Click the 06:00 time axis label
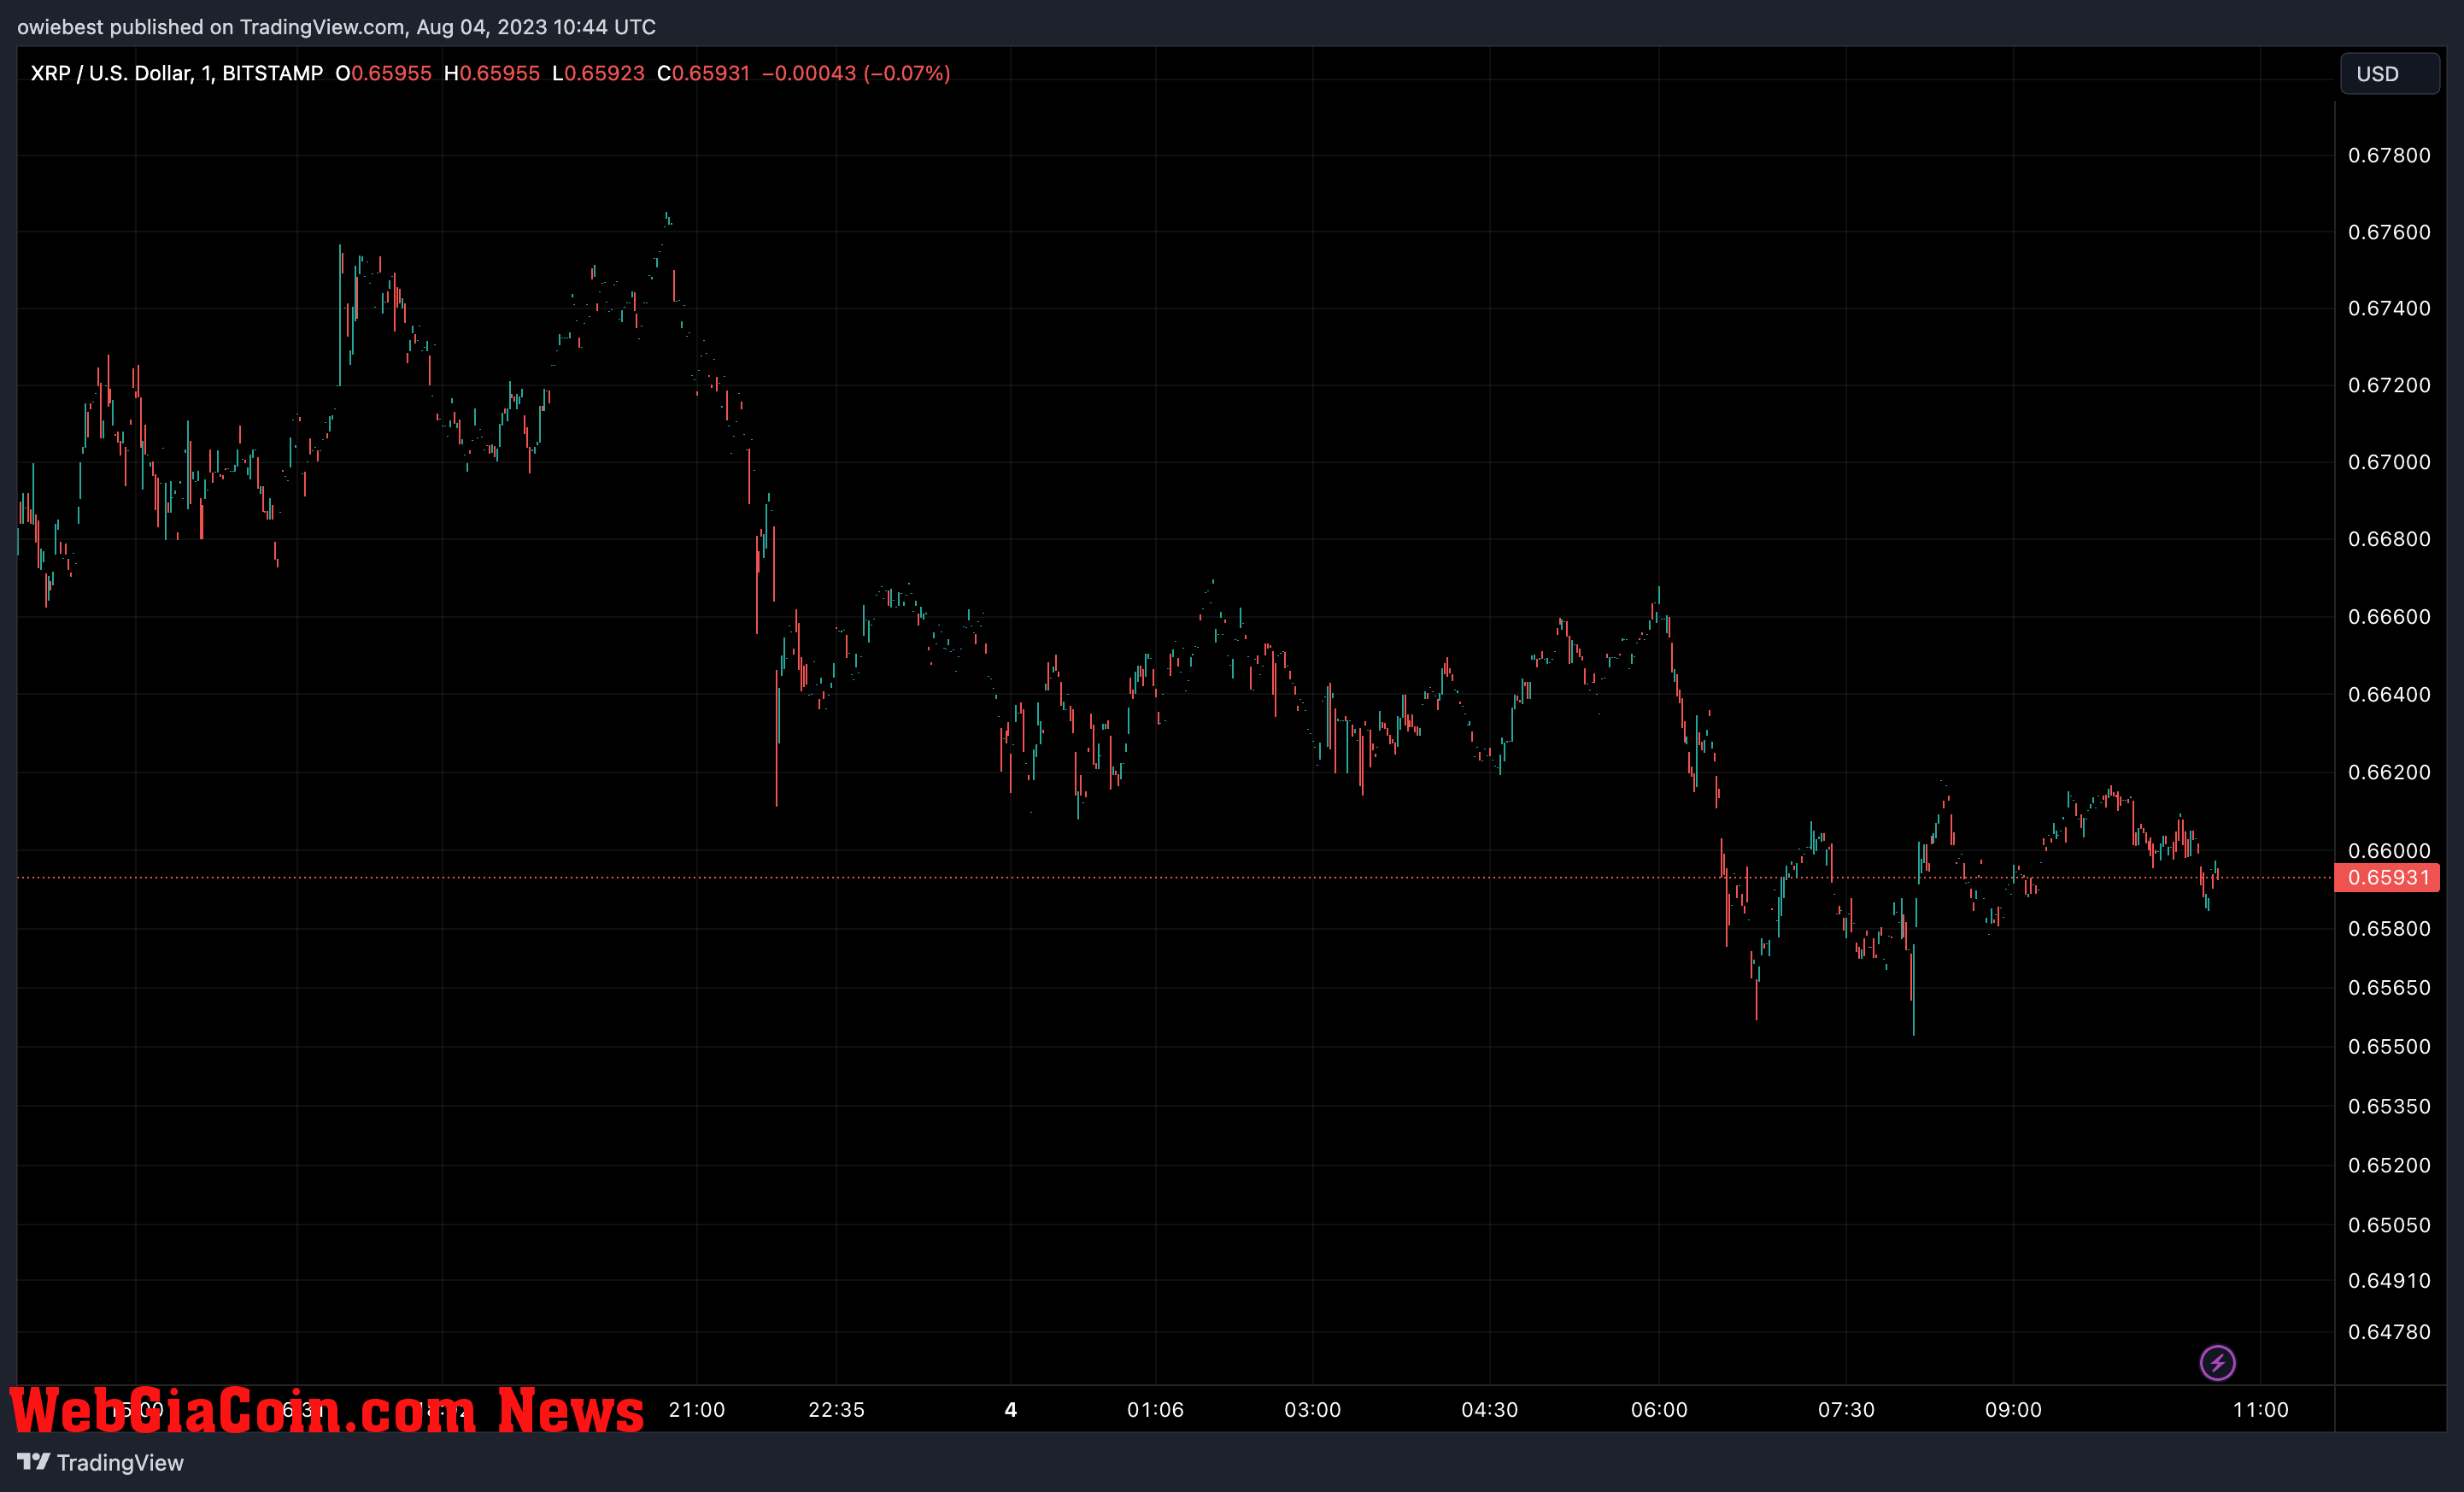 [x=1660, y=1410]
